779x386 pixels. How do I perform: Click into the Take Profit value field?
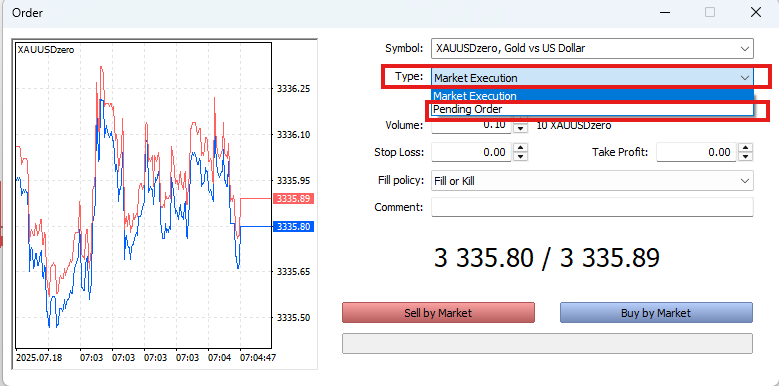696,152
